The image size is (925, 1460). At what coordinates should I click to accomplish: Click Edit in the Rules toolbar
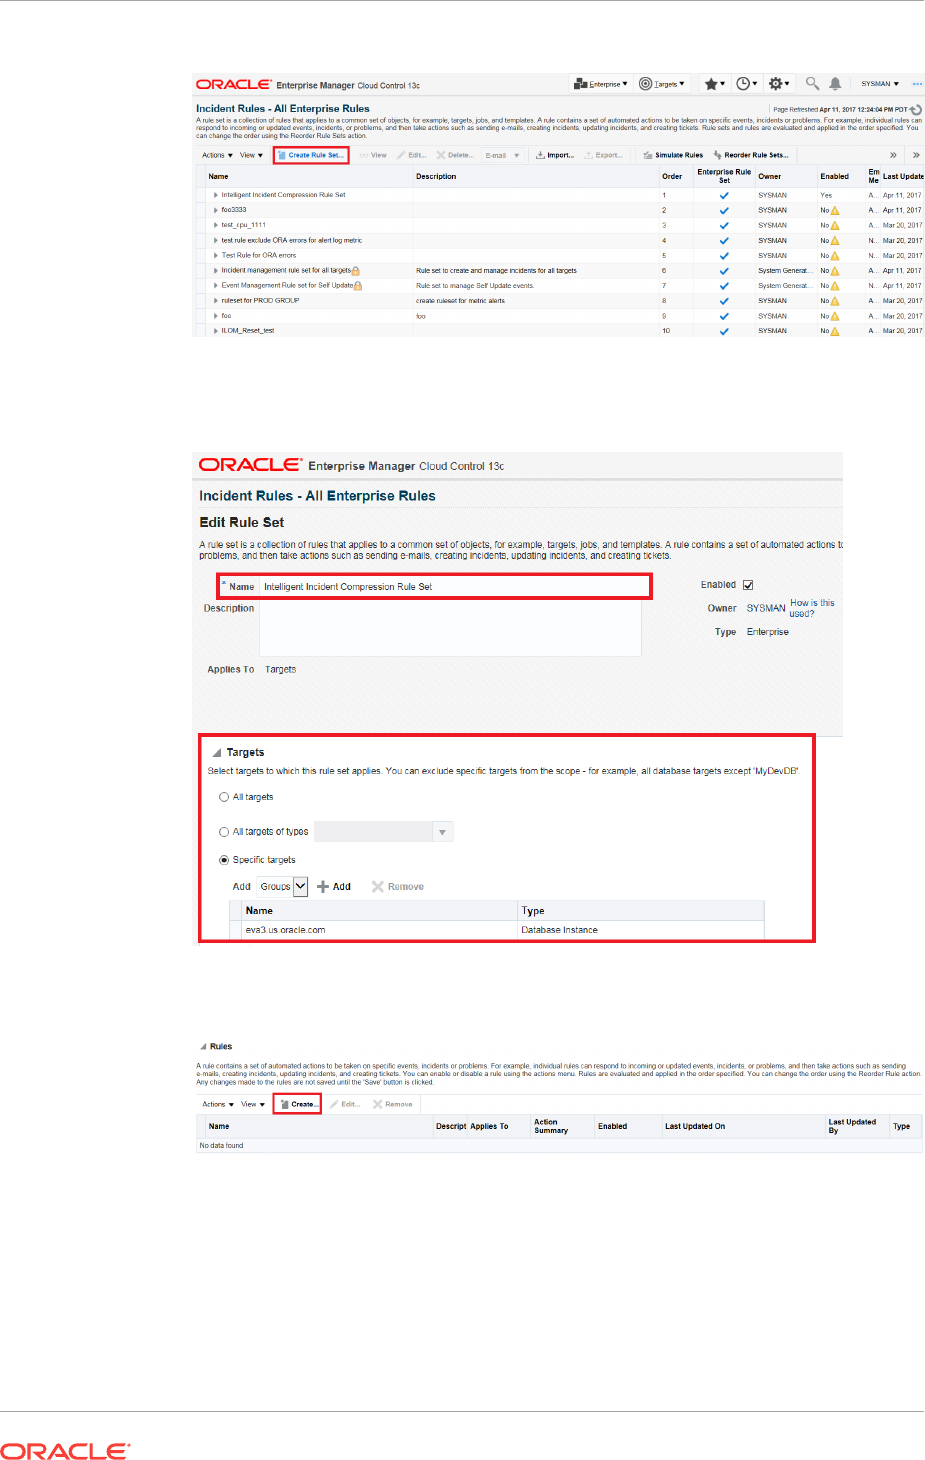[345, 1104]
